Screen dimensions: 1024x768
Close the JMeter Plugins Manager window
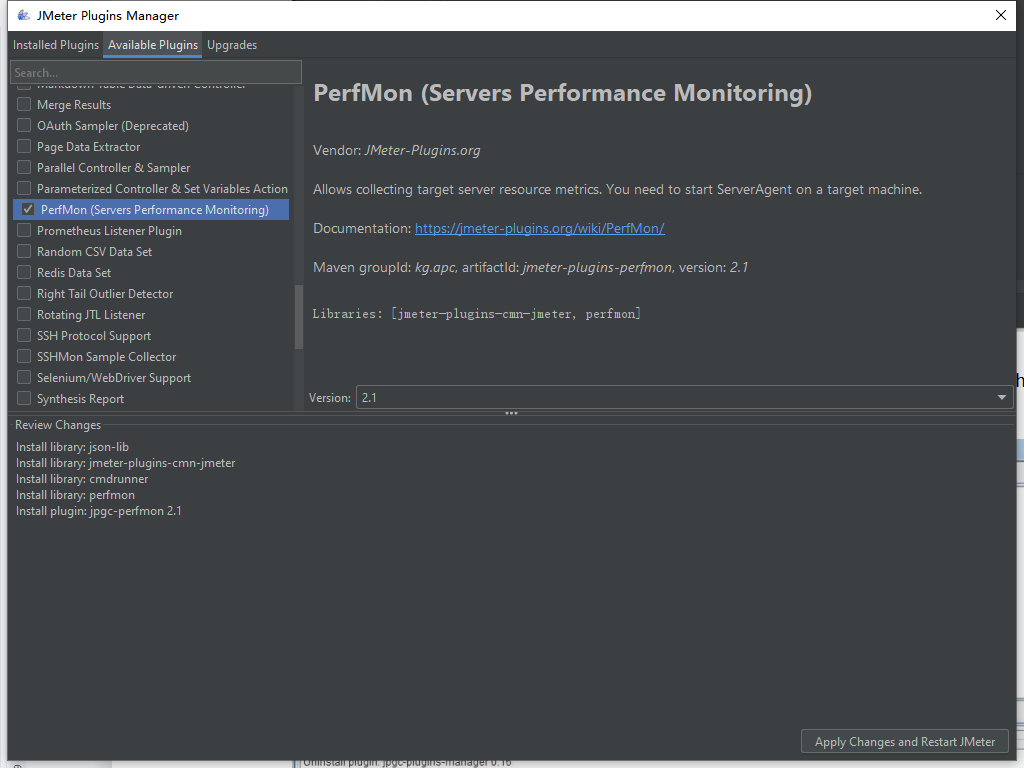click(1000, 15)
